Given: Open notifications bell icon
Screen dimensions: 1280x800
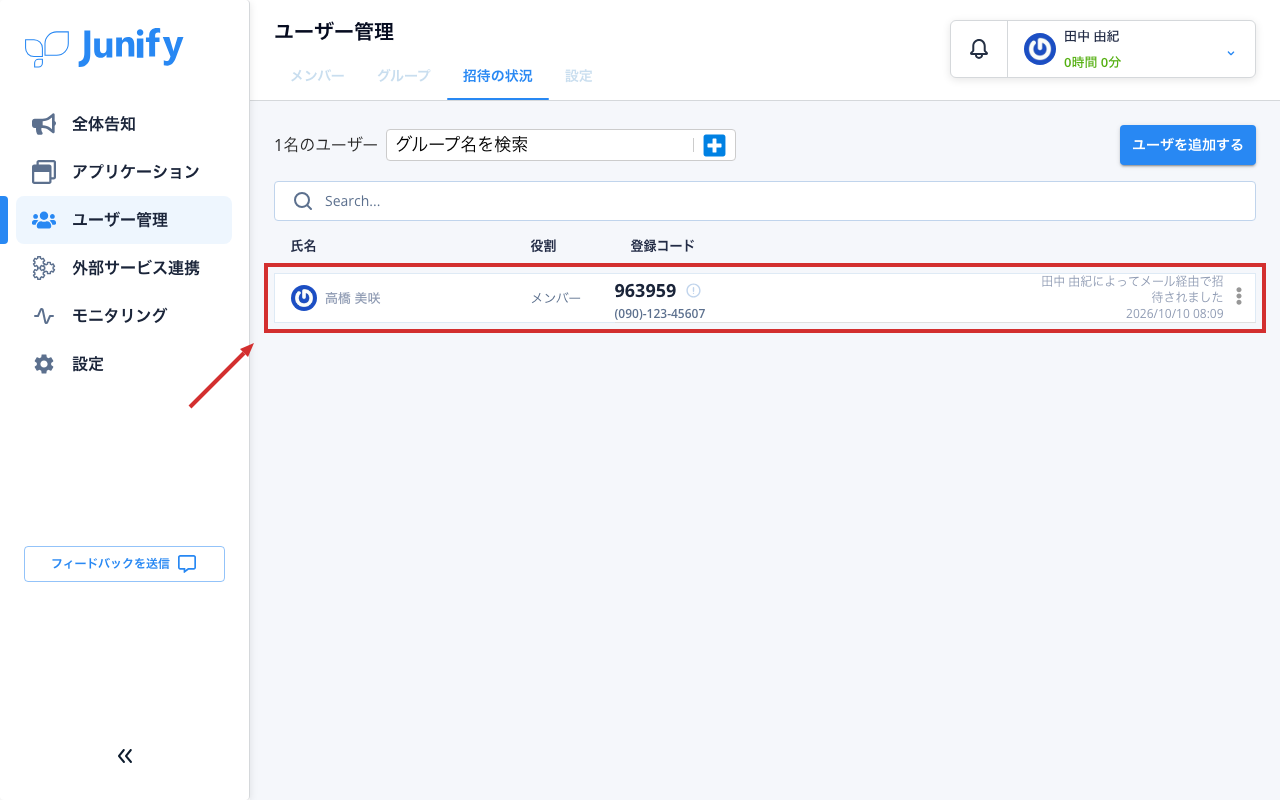Looking at the screenshot, I should click(x=979, y=49).
